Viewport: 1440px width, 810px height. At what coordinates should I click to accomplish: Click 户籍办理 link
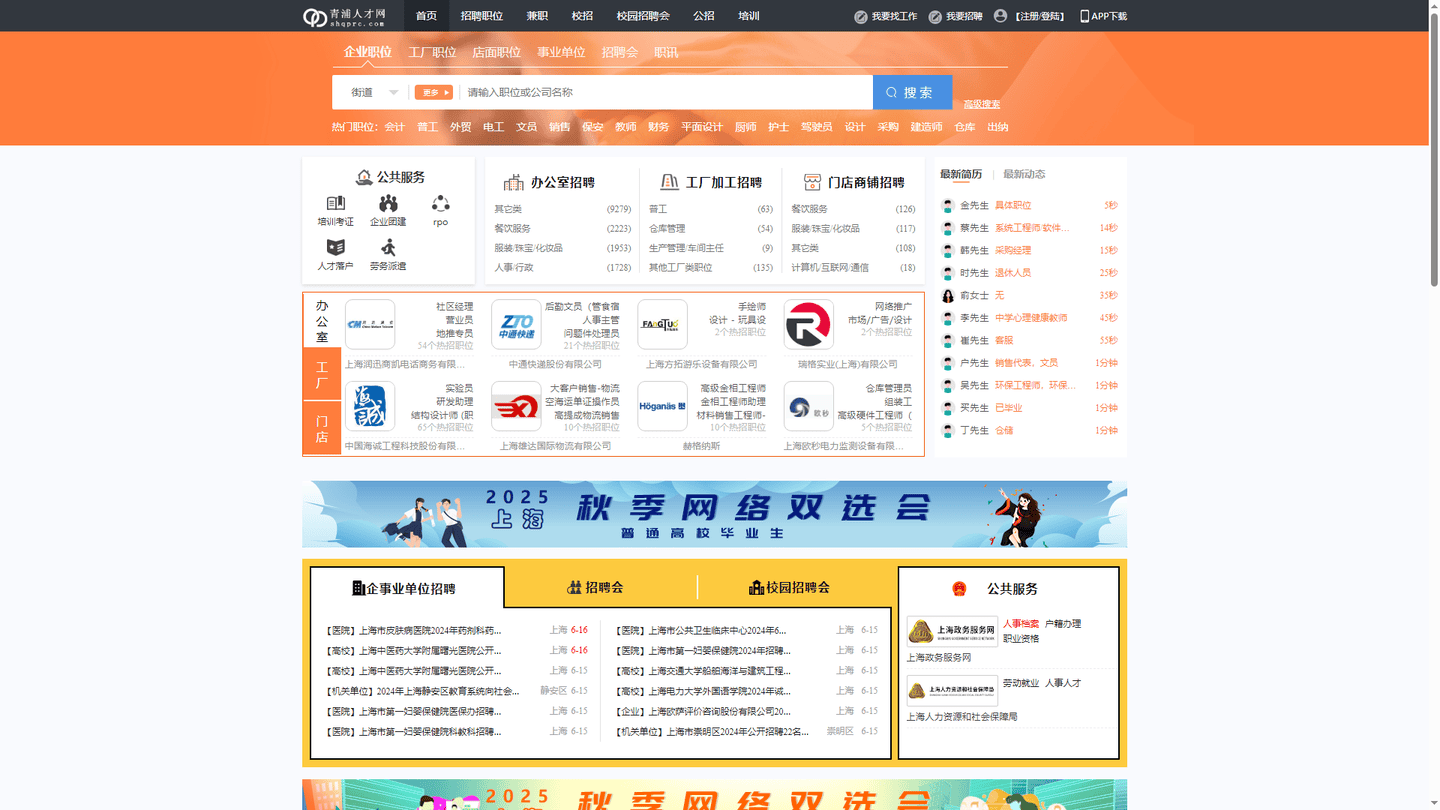tap(1063, 624)
